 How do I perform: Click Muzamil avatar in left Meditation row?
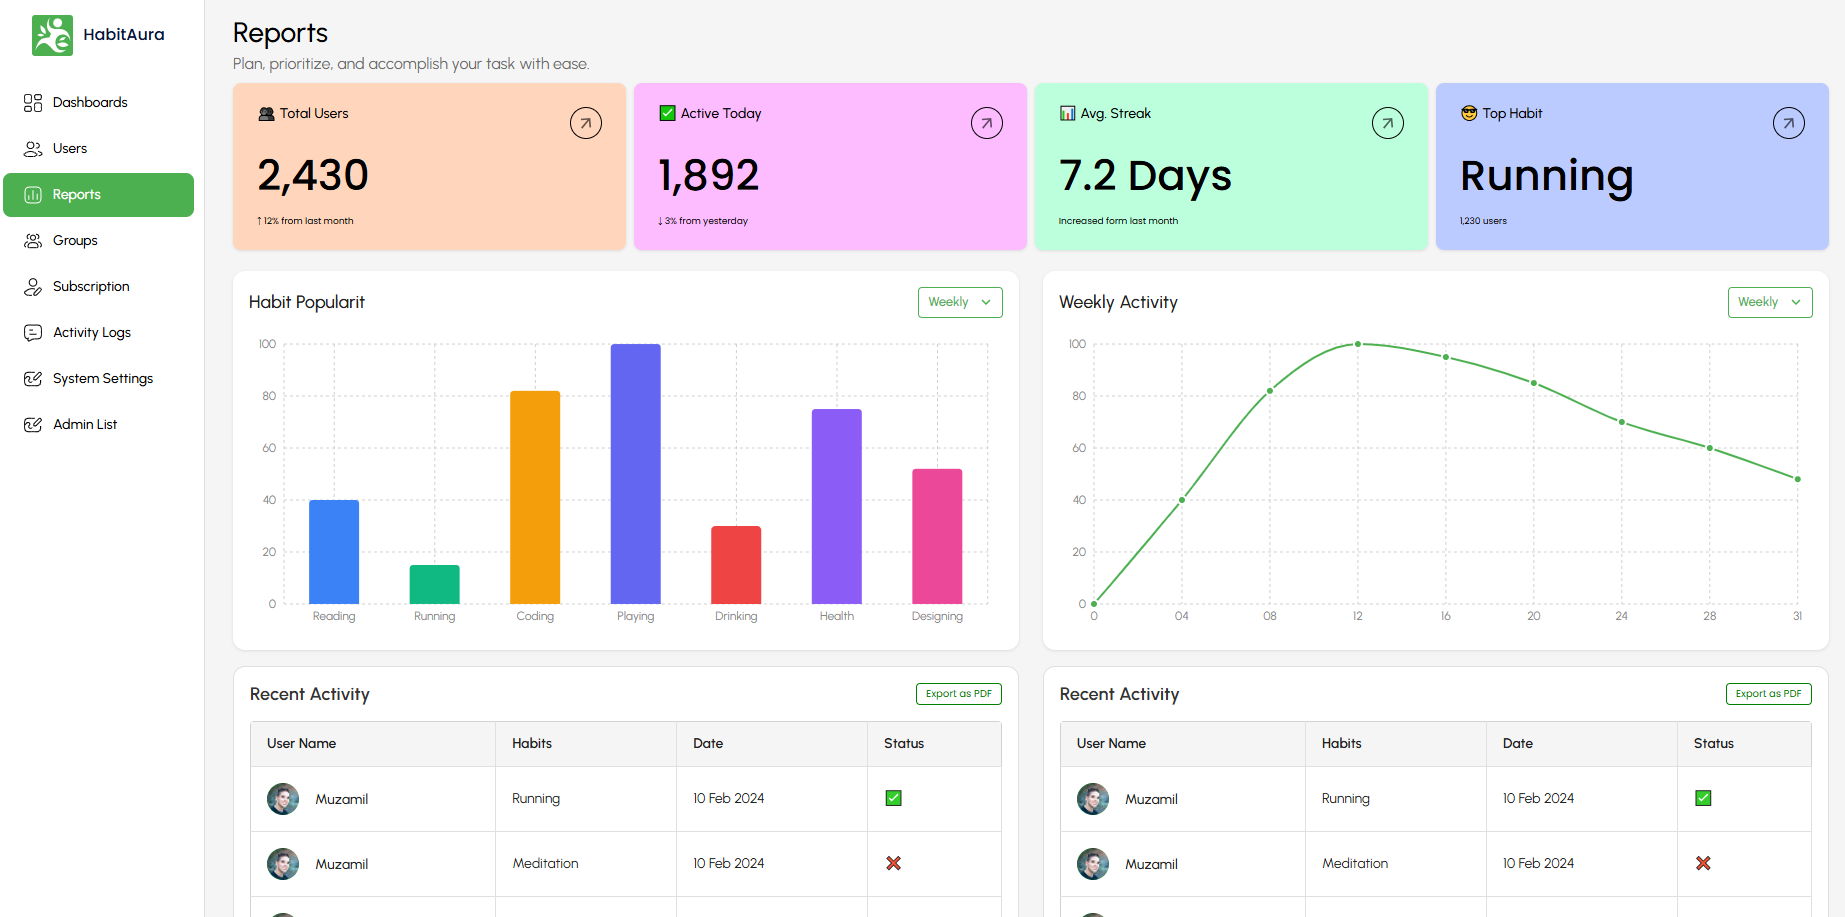[x=283, y=864]
